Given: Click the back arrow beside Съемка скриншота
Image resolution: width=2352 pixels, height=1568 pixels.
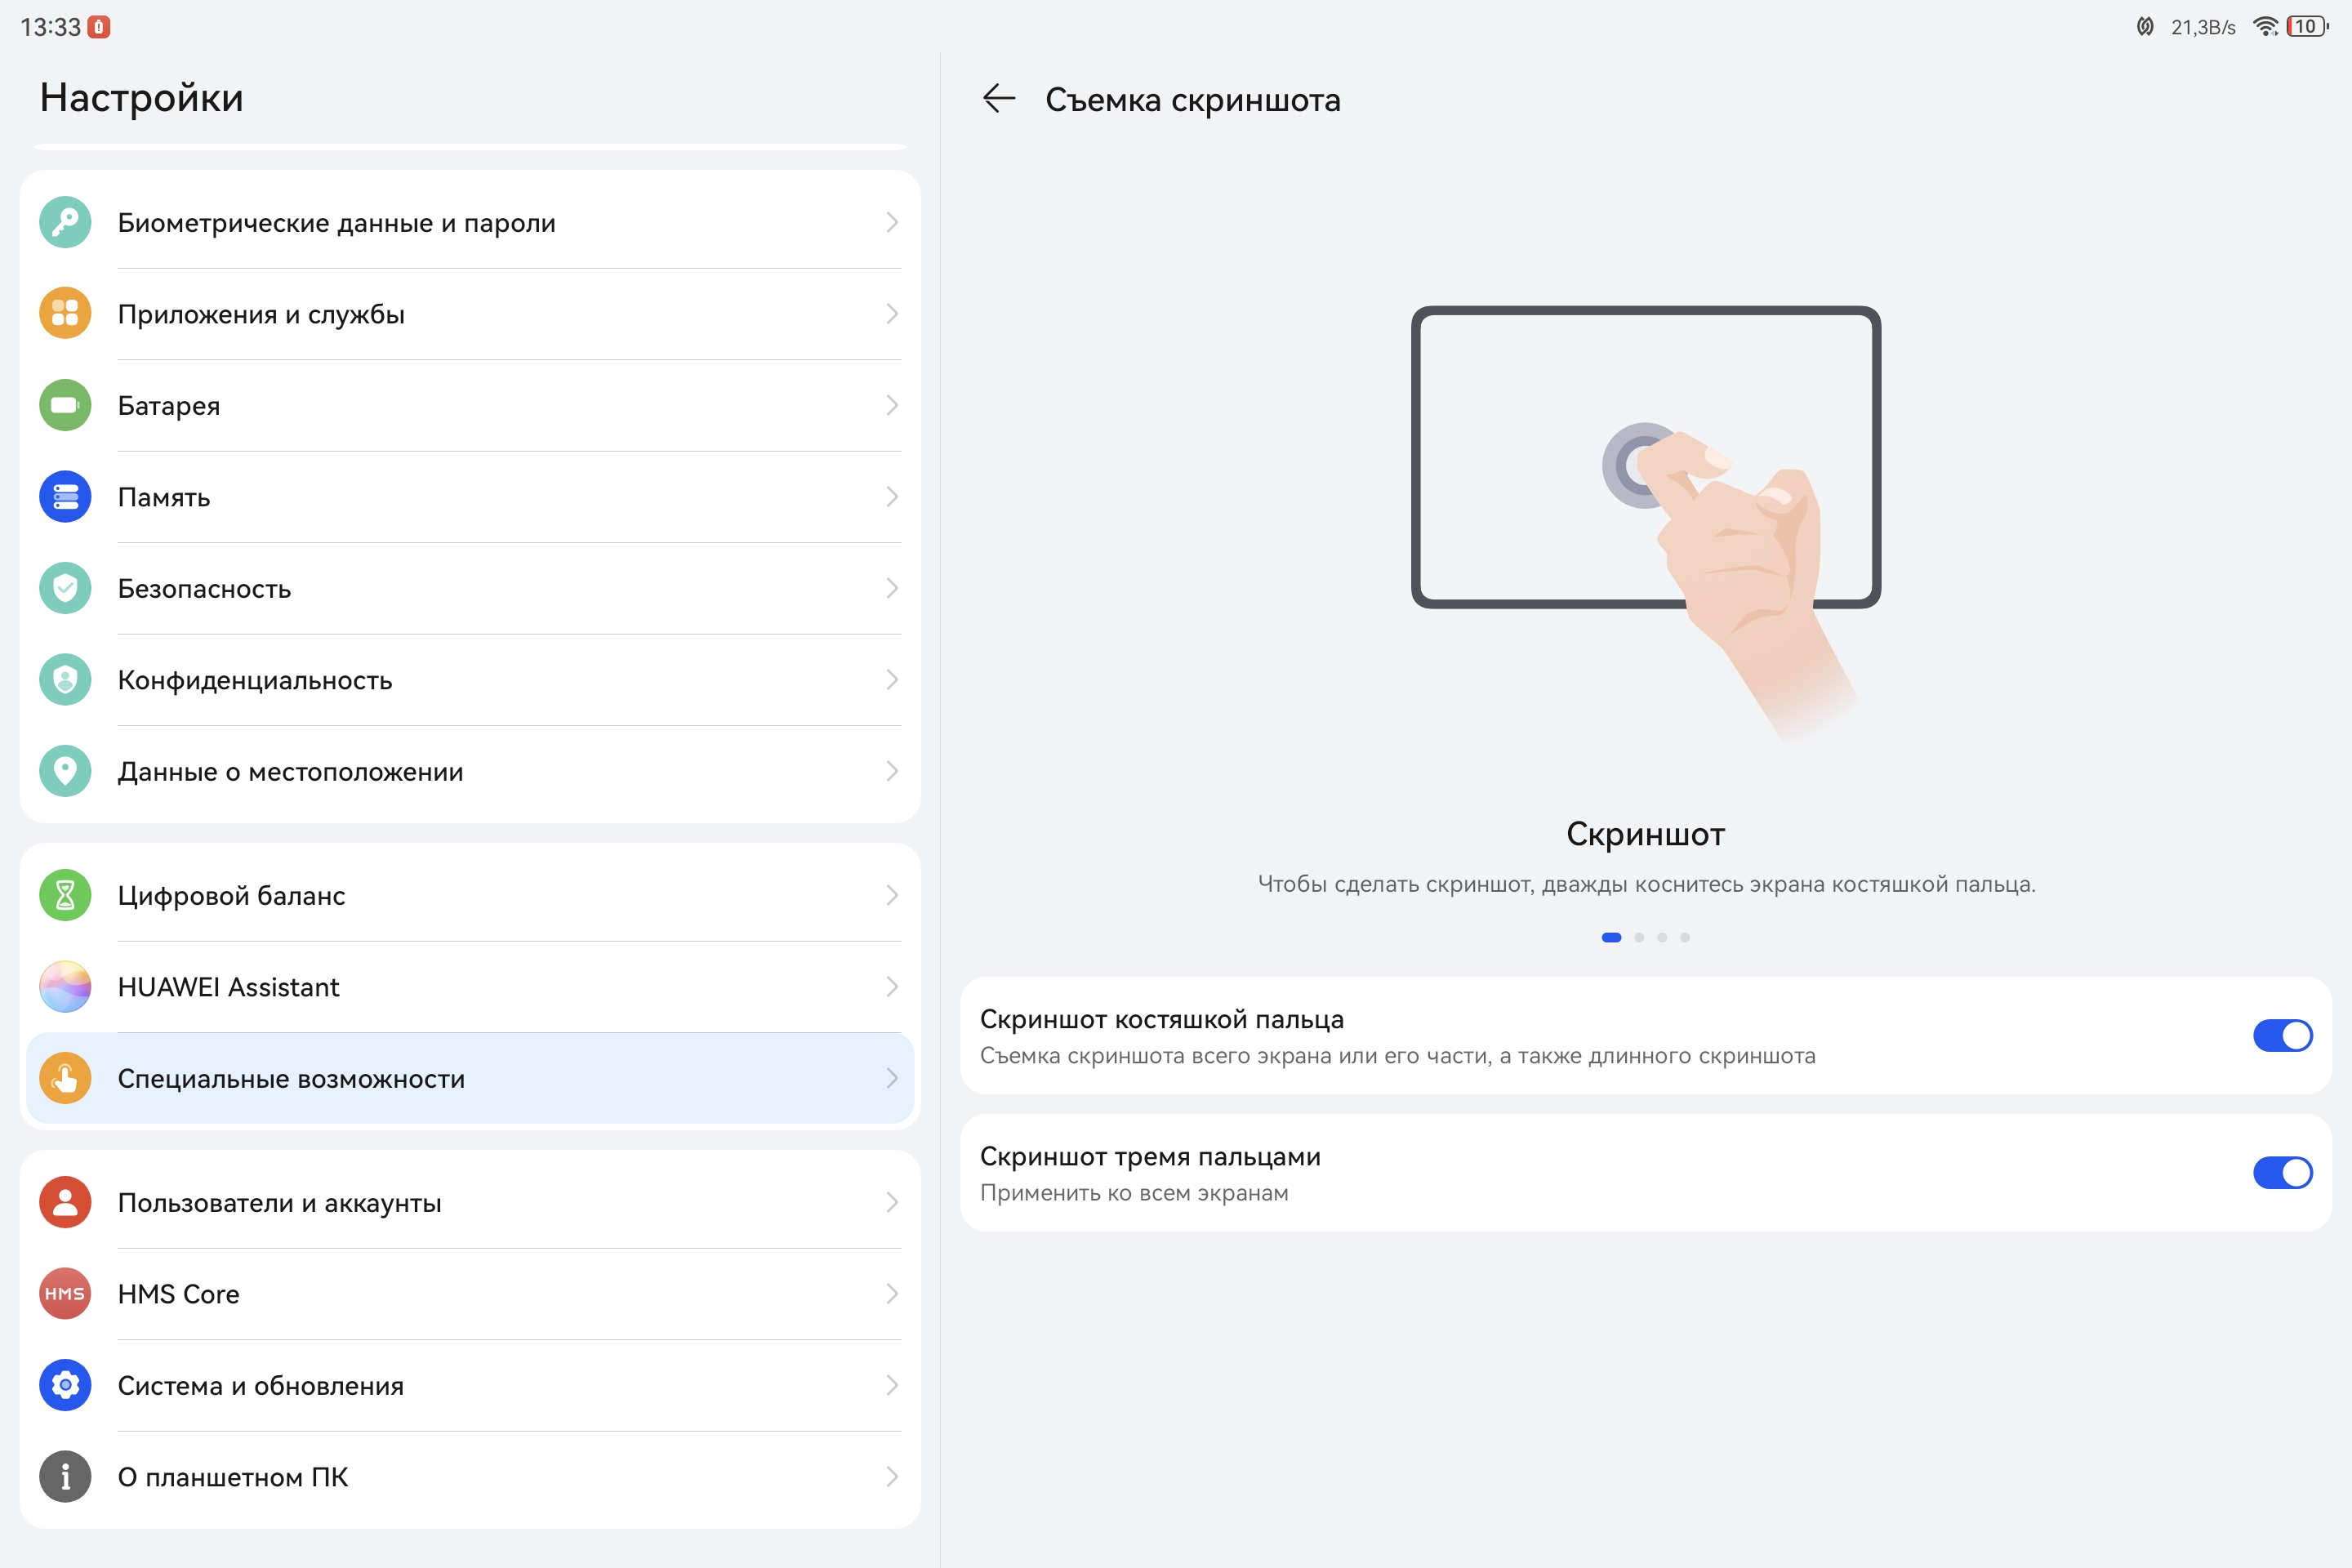Looking at the screenshot, I should click(x=998, y=99).
